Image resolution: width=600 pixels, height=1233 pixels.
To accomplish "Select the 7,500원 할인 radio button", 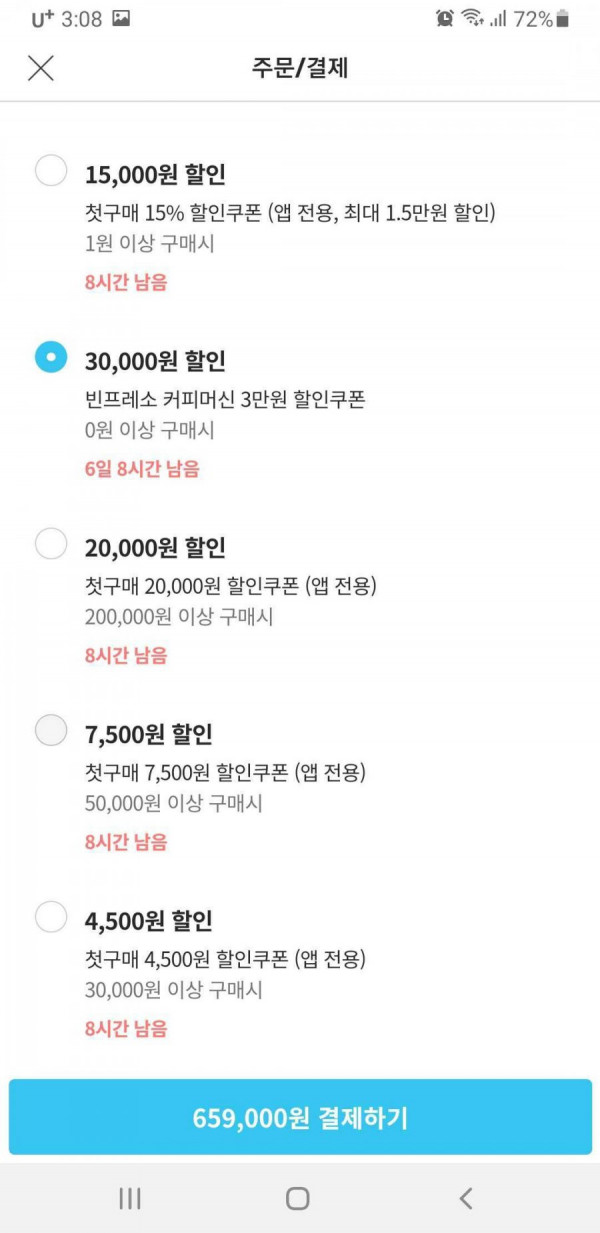I will click(x=51, y=731).
